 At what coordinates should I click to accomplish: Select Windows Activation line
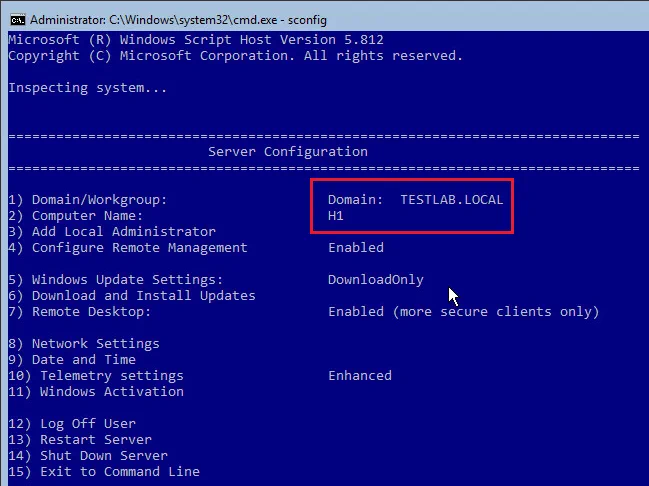pos(96,392)
